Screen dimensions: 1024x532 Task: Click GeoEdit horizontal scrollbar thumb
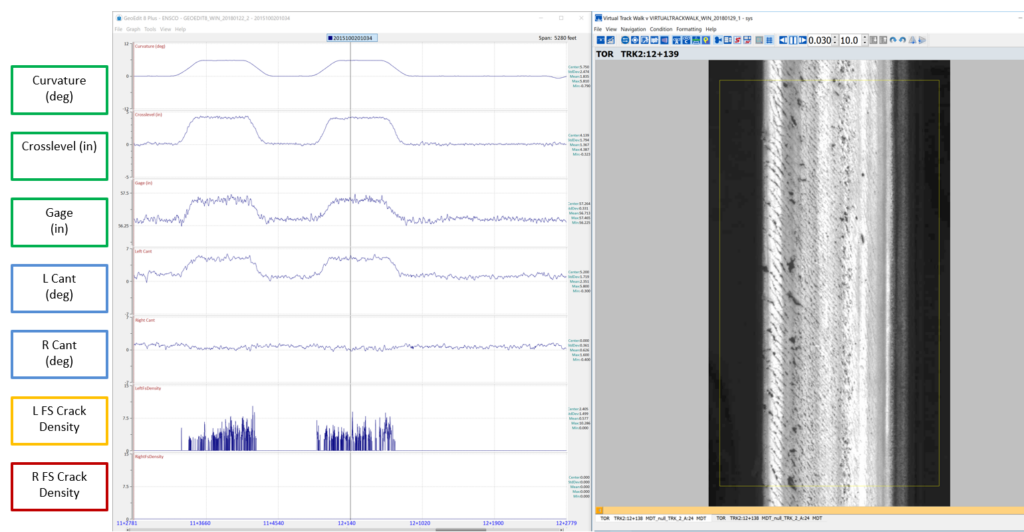(x=460, y=530)
